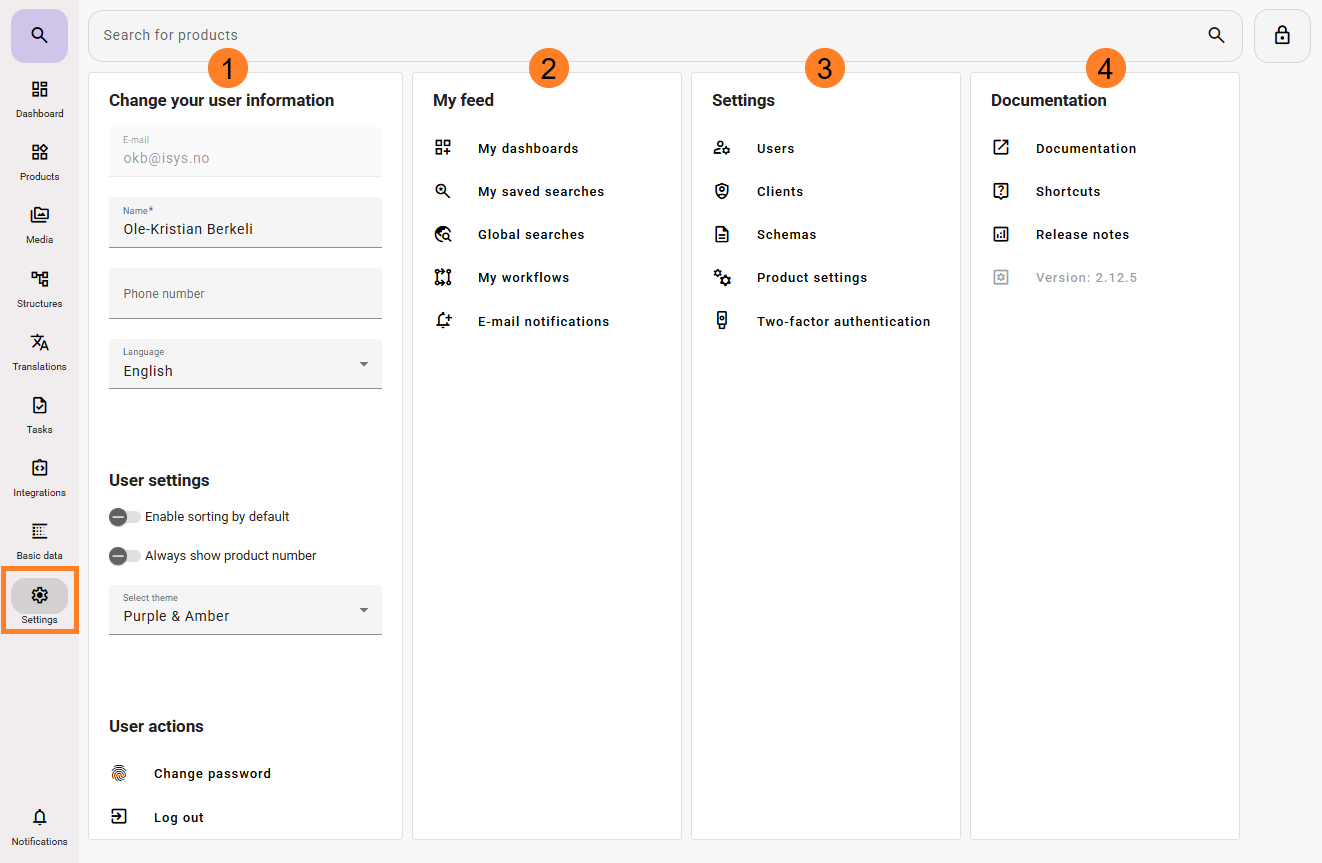
Task: Click the Change password fingerprint icon
Action: 119,773
